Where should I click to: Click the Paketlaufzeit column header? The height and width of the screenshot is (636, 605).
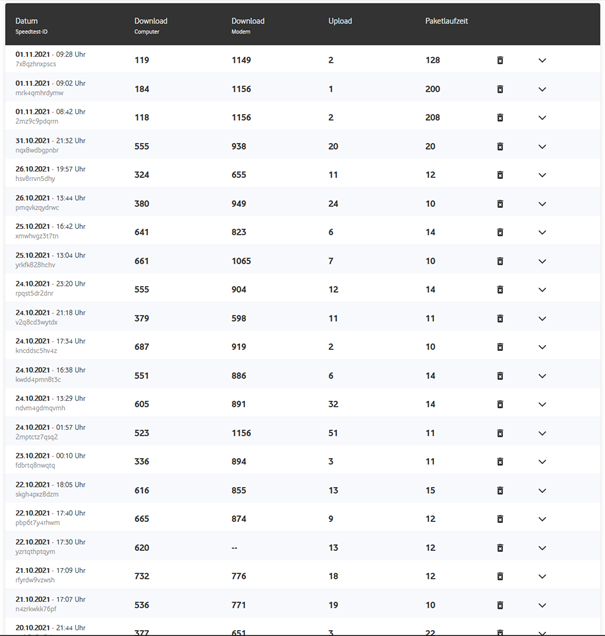pos(447,21)
